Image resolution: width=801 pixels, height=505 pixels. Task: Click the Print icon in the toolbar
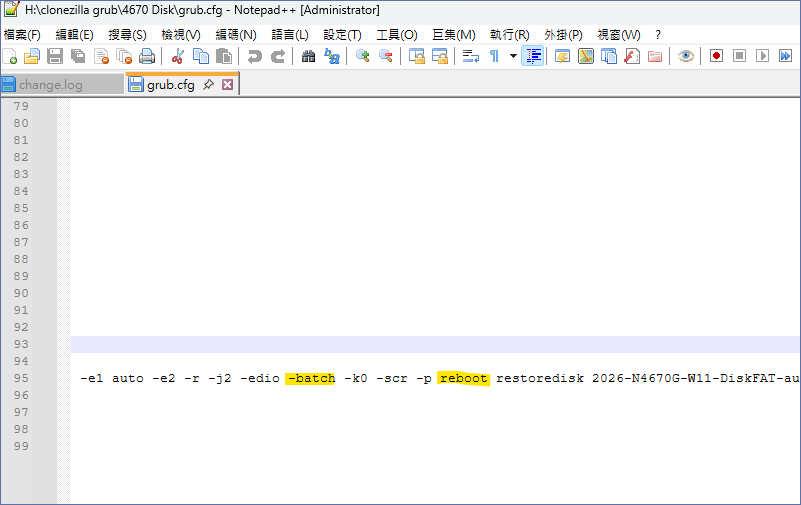coord(147,57)
